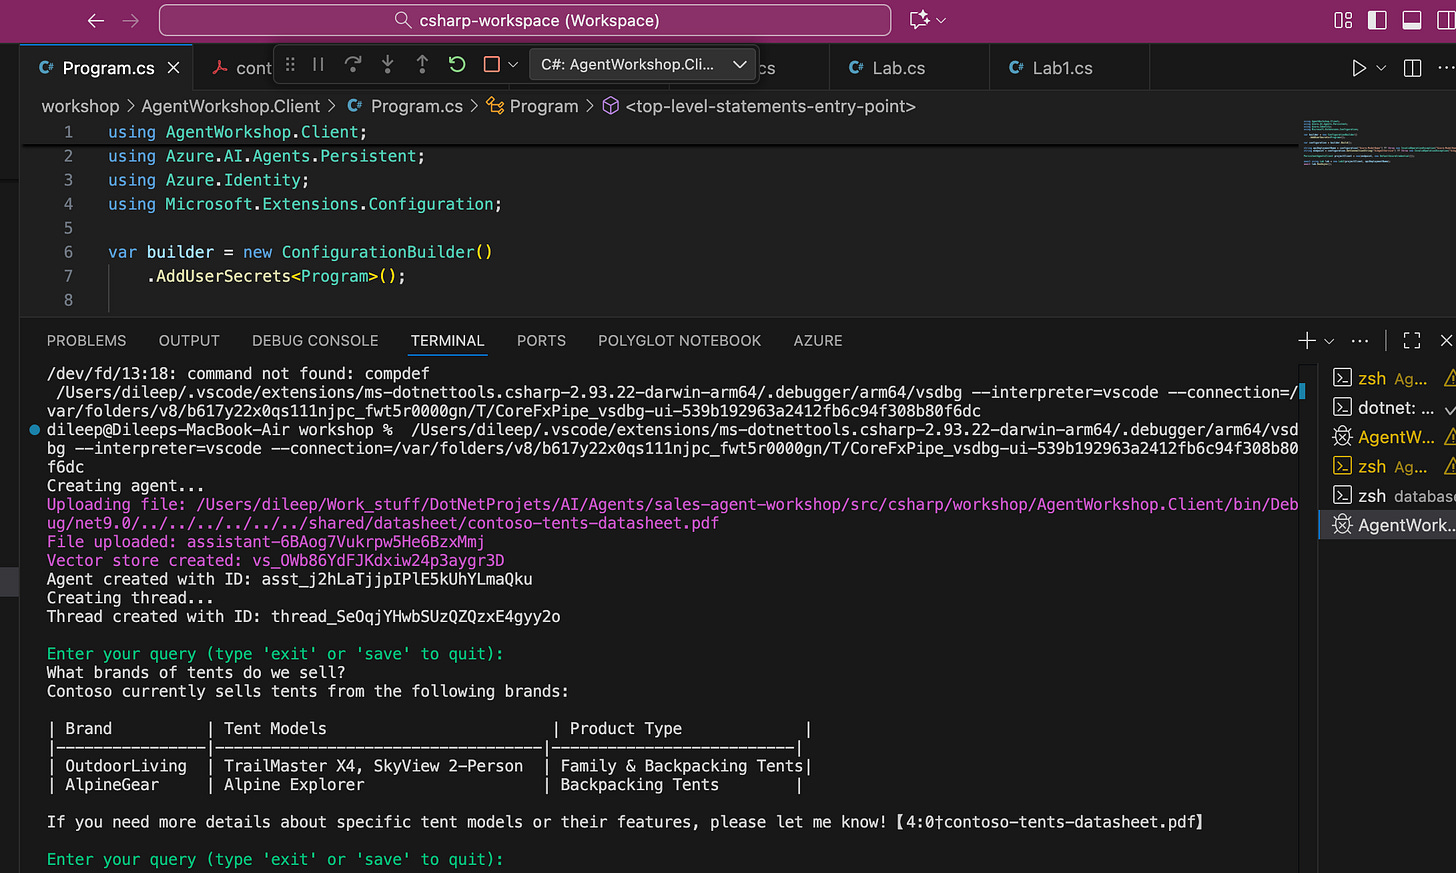The width and height of the screenshot is (1456, 873).
Task: Go back using the navigation arrow
Action: click(x=96, y=20)
